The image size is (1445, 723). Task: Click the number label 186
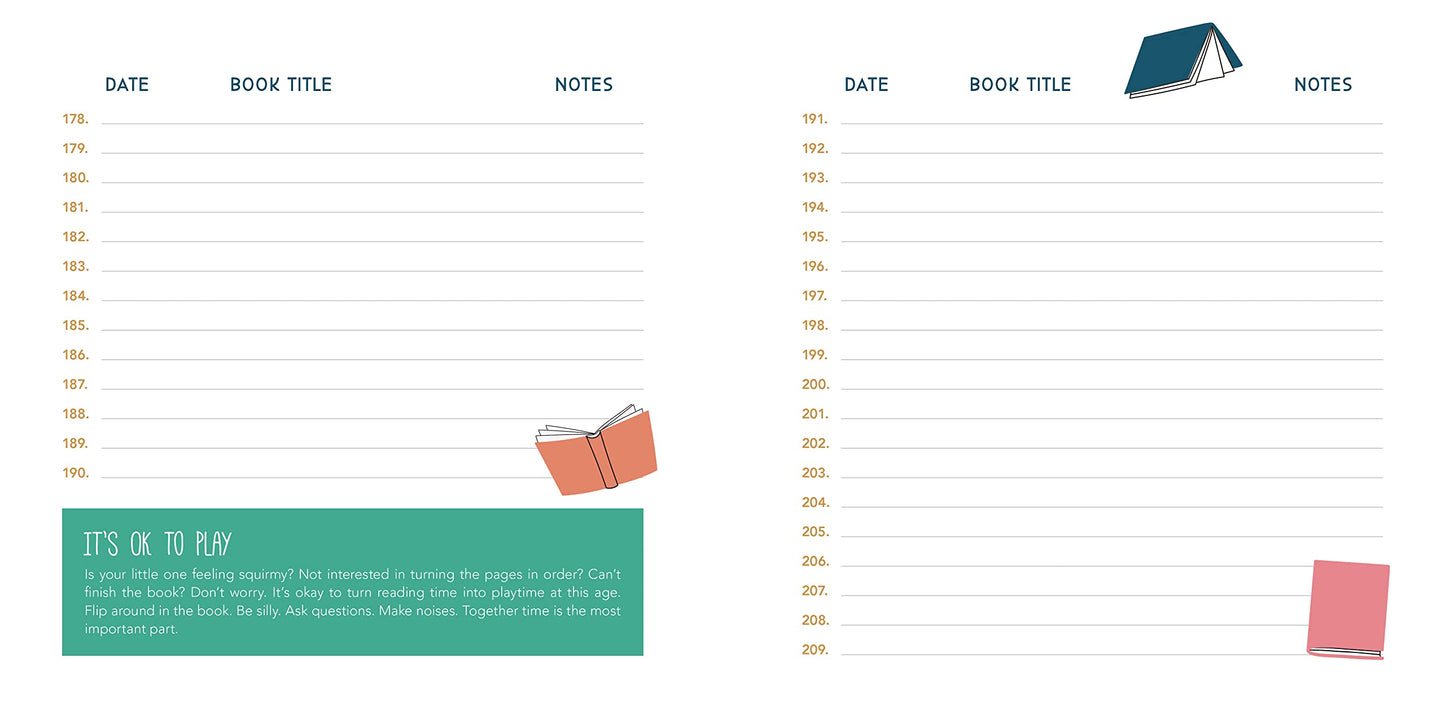click(x=76, y=355)
